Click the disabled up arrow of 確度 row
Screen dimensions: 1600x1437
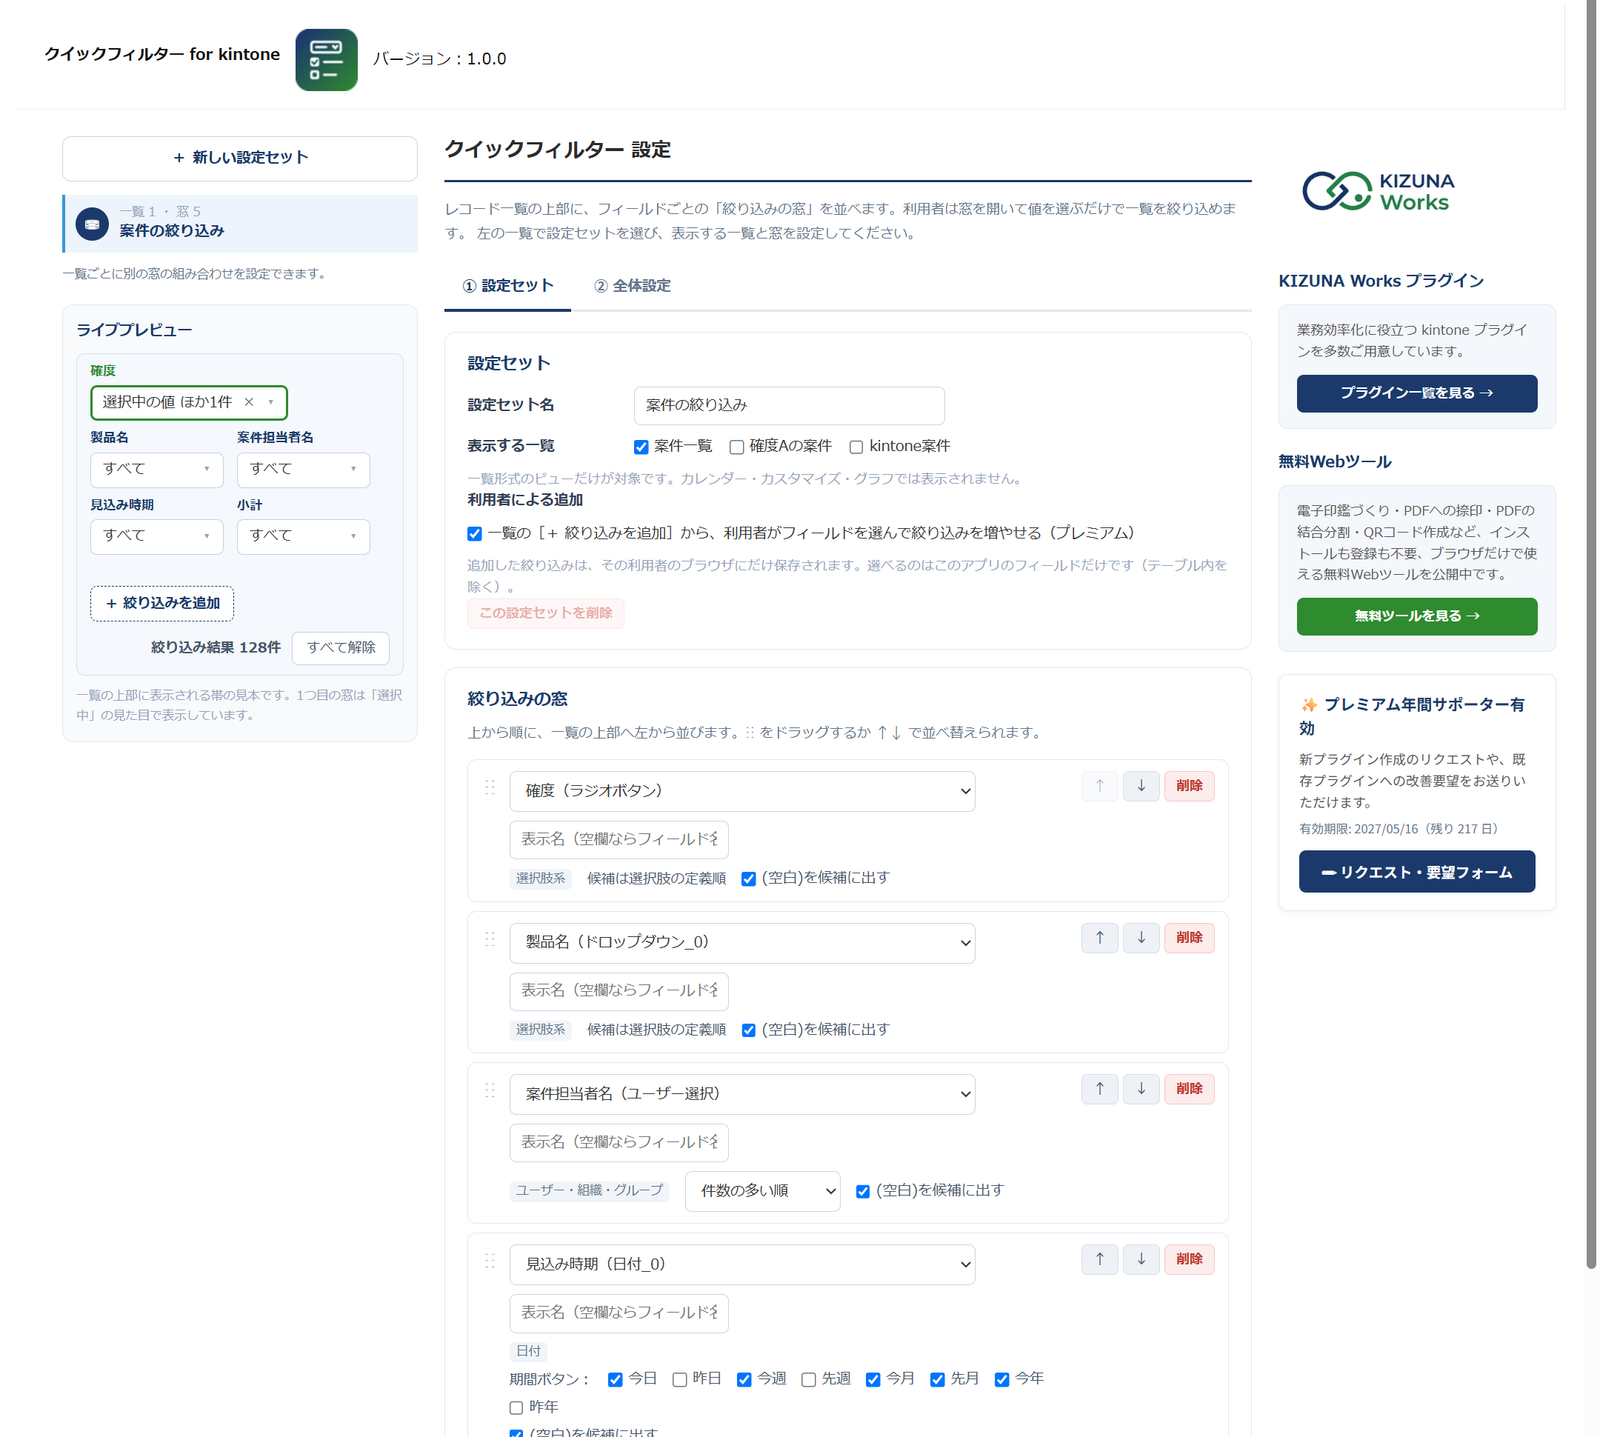(1100, 786)
